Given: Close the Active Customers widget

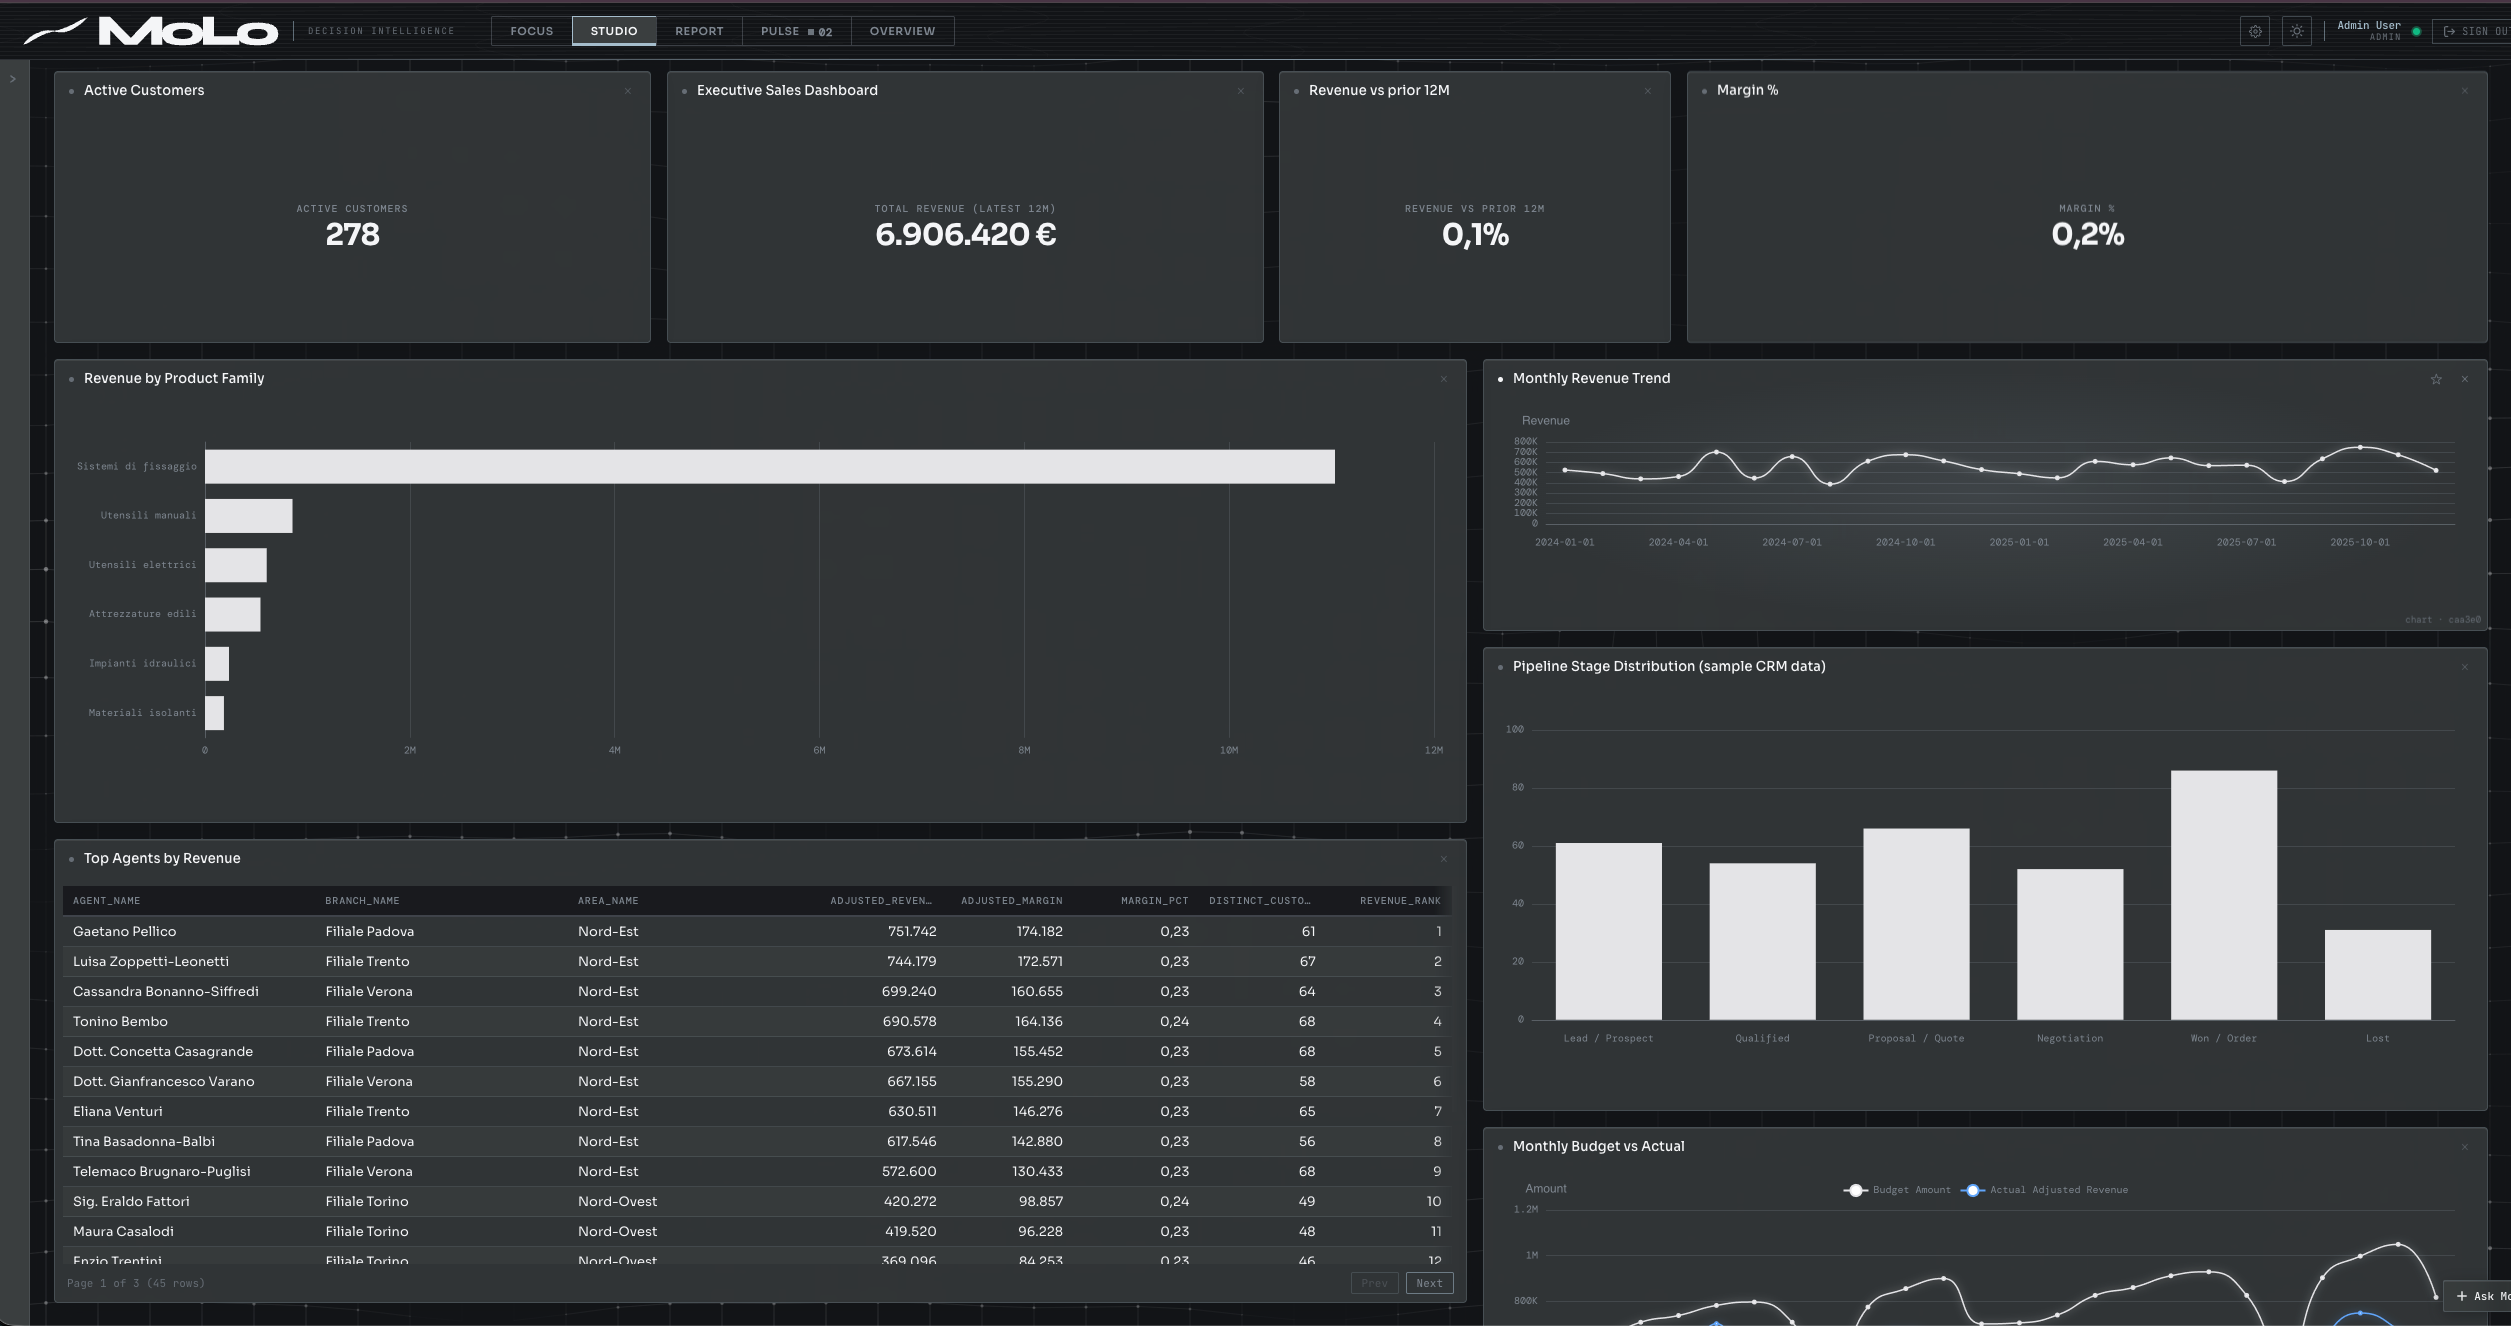Looking at the screenshot, I should tap(628, 91).
